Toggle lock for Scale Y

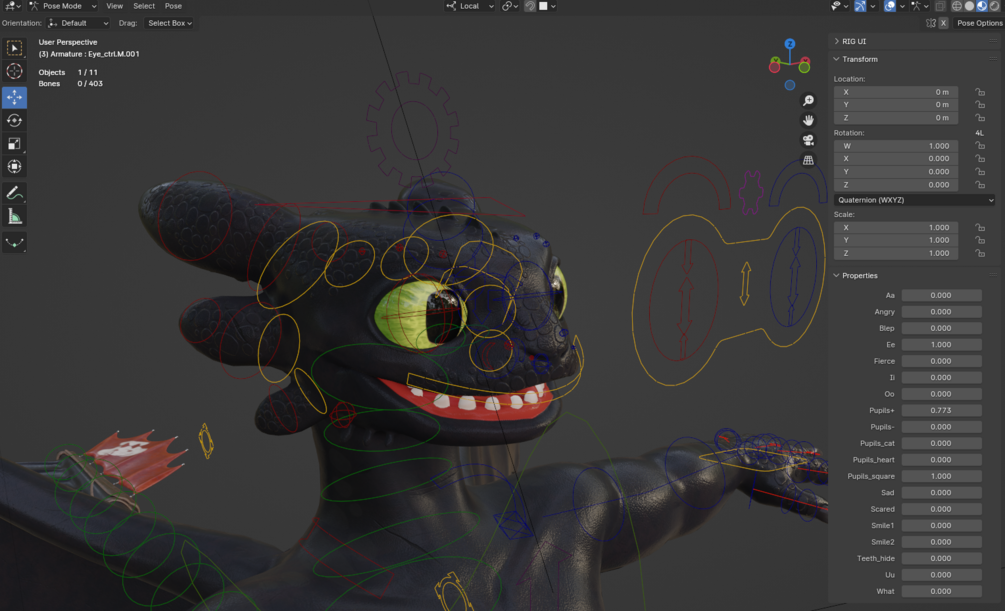click(980, 240)
